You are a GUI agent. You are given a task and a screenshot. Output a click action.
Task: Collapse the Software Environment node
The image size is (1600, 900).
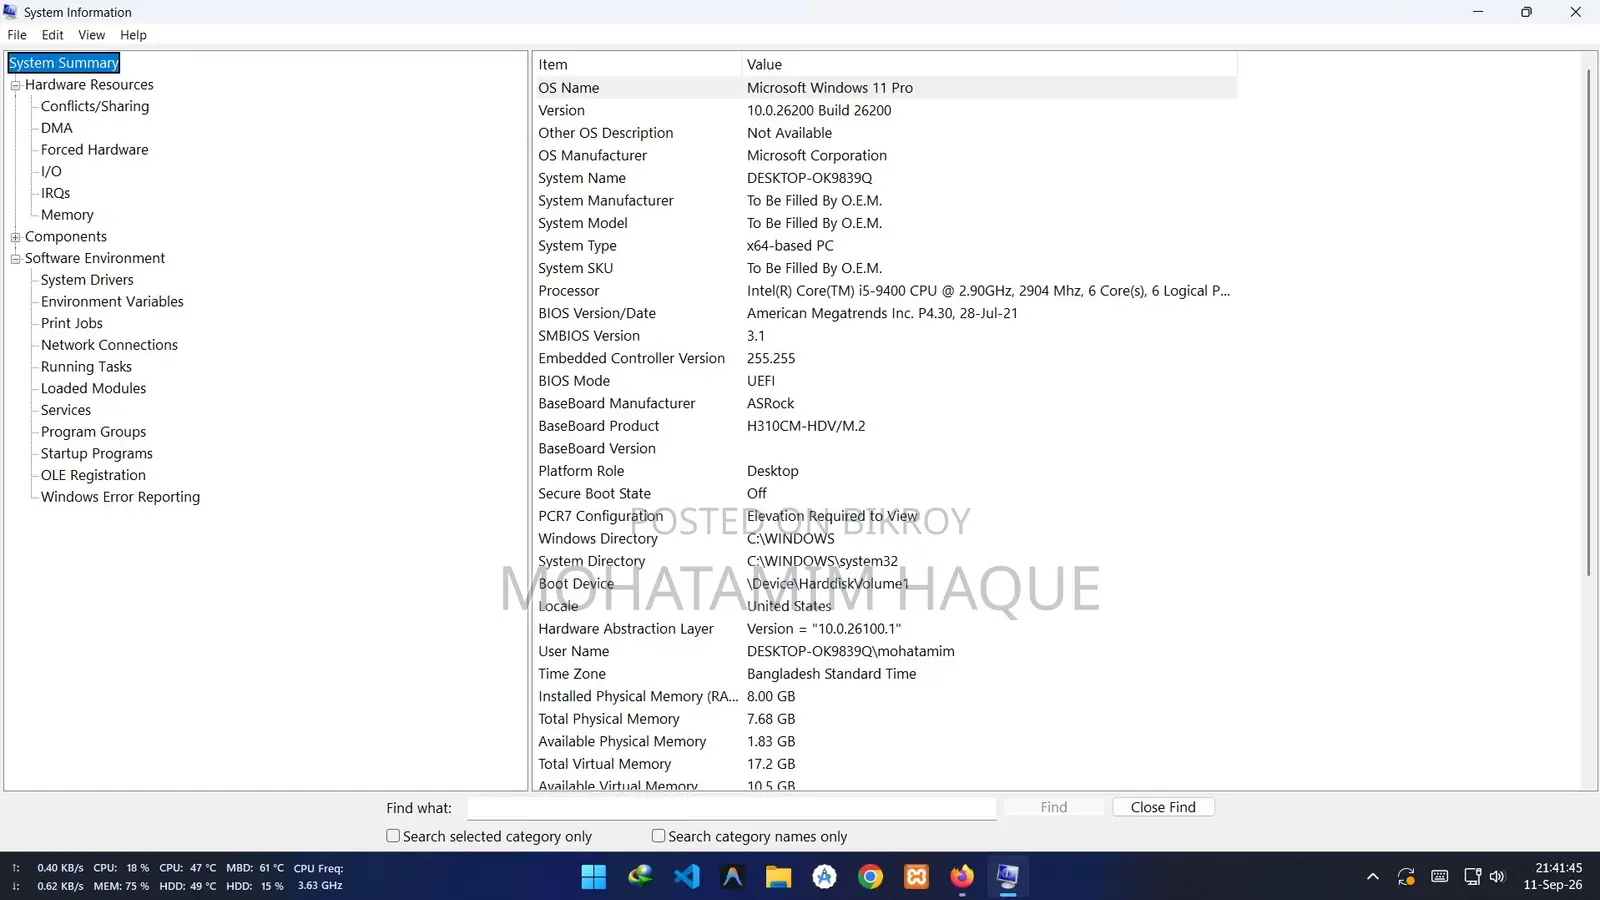(16, 259)
